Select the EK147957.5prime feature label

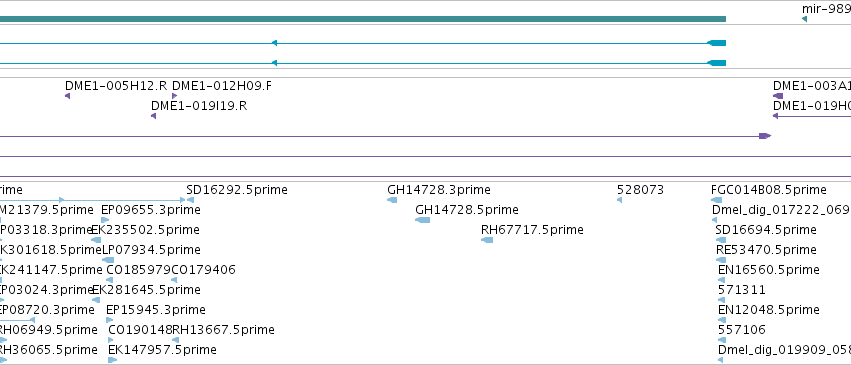click(x=162, y=350)
